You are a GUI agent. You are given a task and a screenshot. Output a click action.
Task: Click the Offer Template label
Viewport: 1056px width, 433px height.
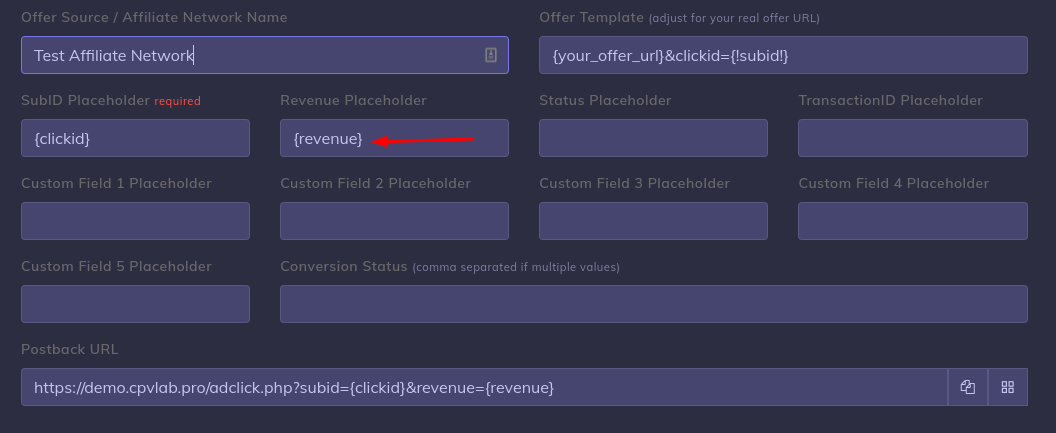pyautogui.click(x=591, y=18)
